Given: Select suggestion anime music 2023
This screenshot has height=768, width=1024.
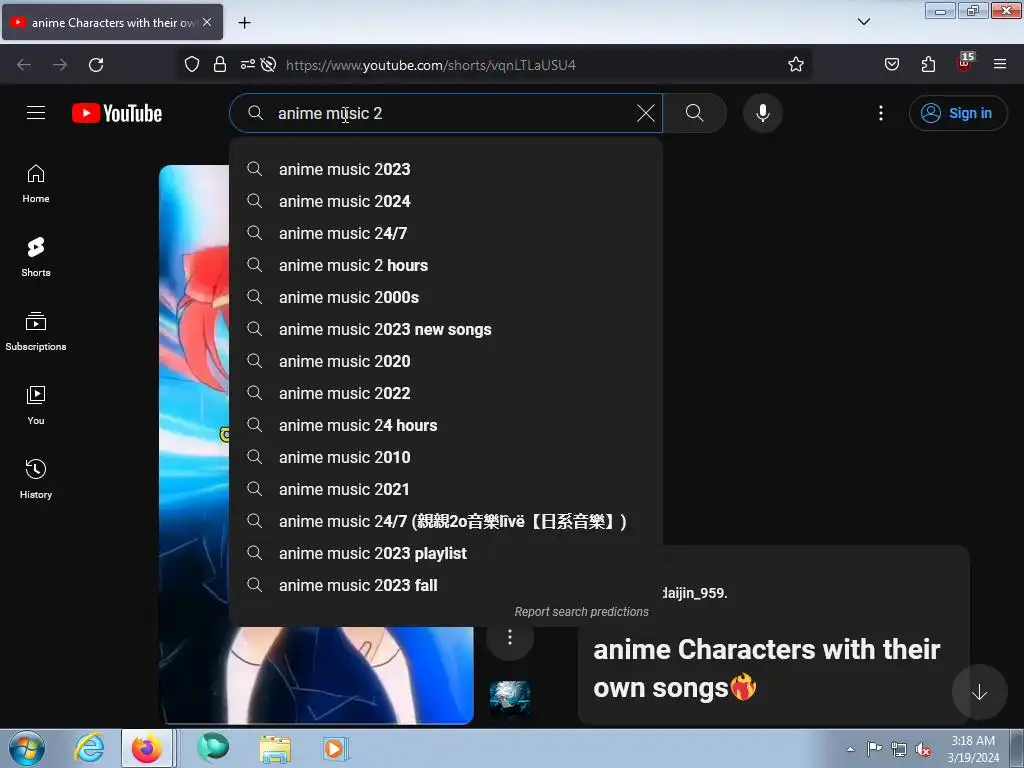Looking at the screenshot, I should [445, 169].
